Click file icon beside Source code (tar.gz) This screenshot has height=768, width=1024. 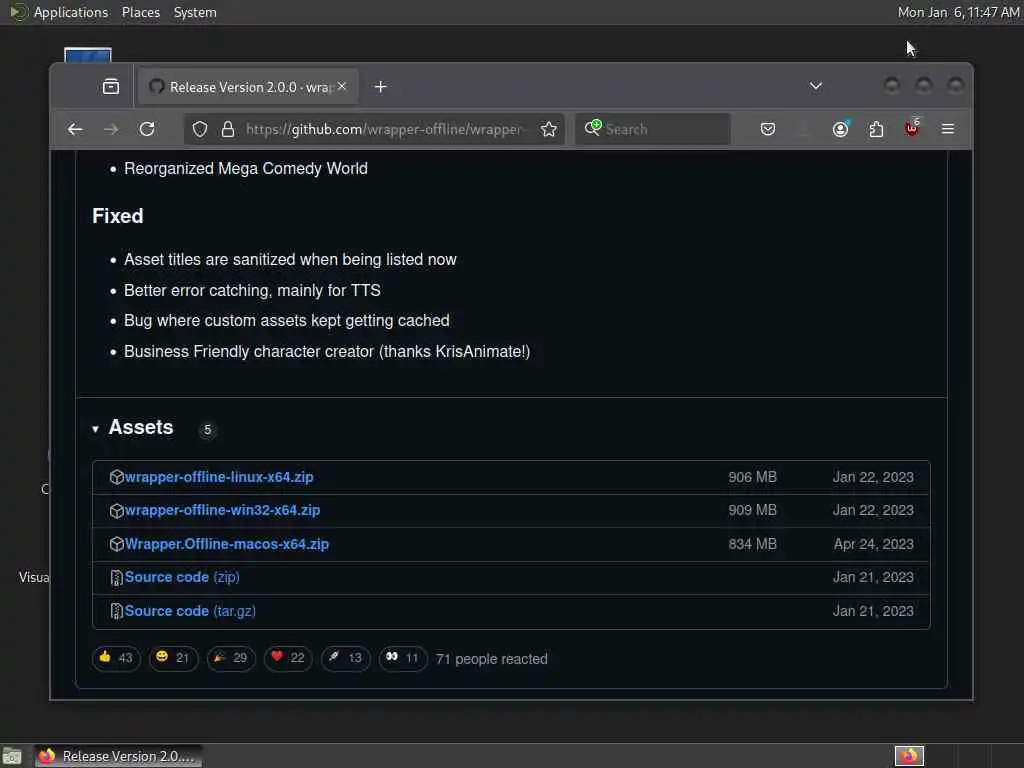[x=116, y=611]
